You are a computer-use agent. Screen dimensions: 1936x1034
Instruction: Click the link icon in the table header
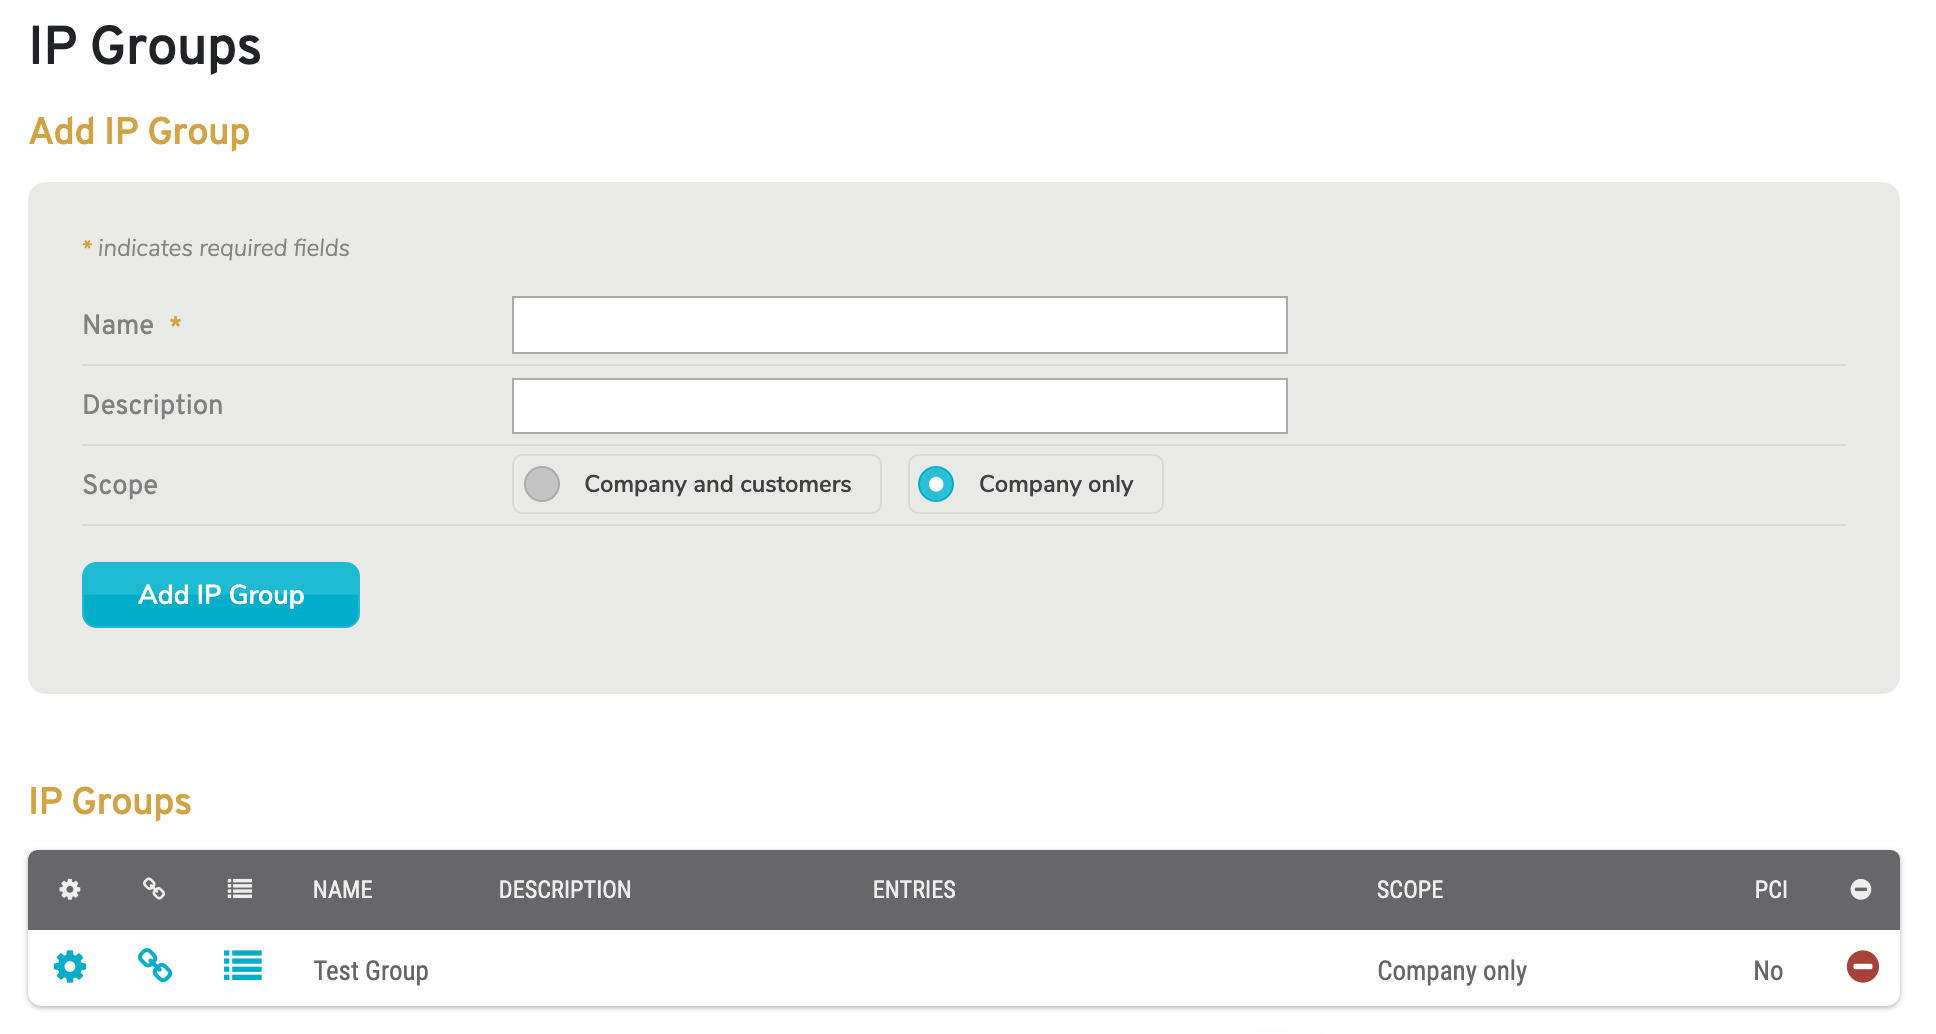[155, 889]
